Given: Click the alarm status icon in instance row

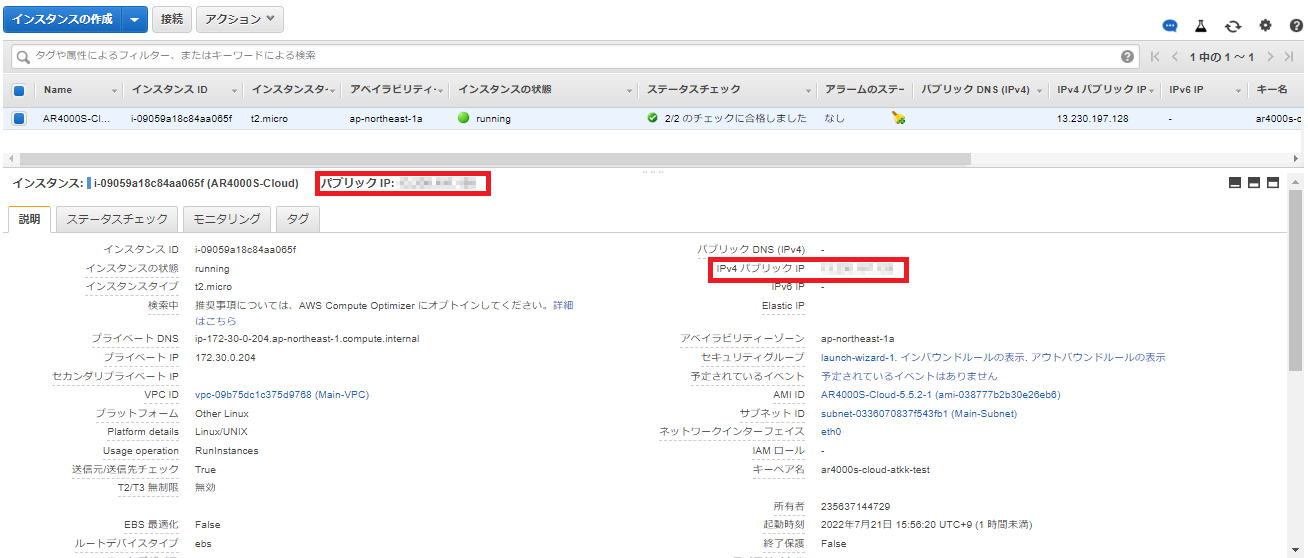Looking at the screenshot, I should [898, 118].
